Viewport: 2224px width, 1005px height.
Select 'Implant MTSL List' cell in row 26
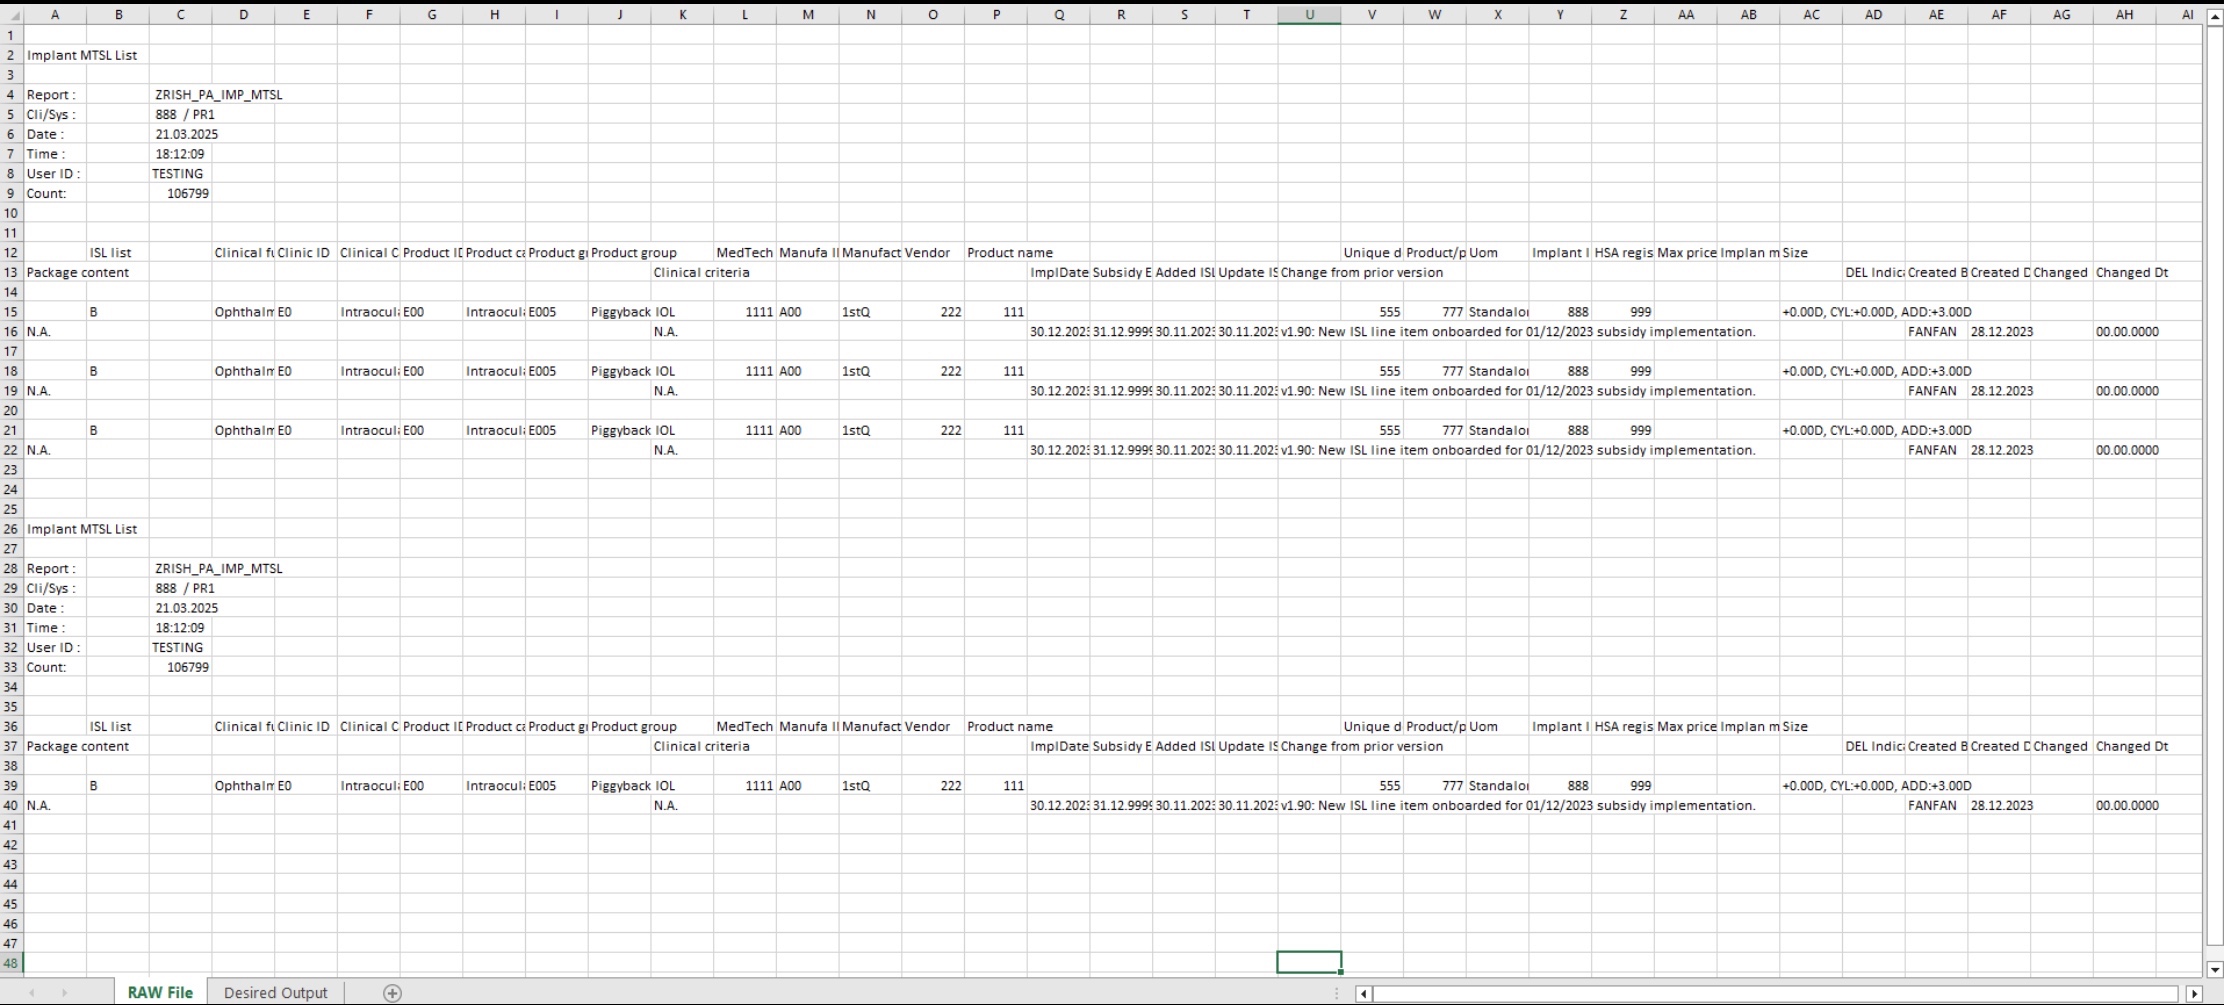tap(82, 529)
